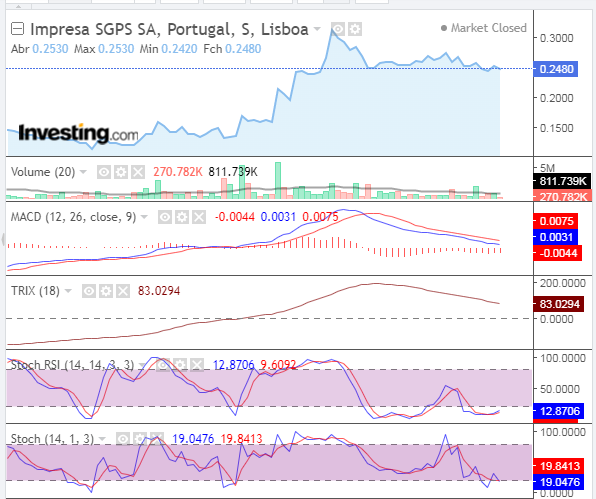The height and width of the screenshot is (499, 596).
Task: Click the MACD (12, 26, close, 9) title
Action: [x=73, y=217]
